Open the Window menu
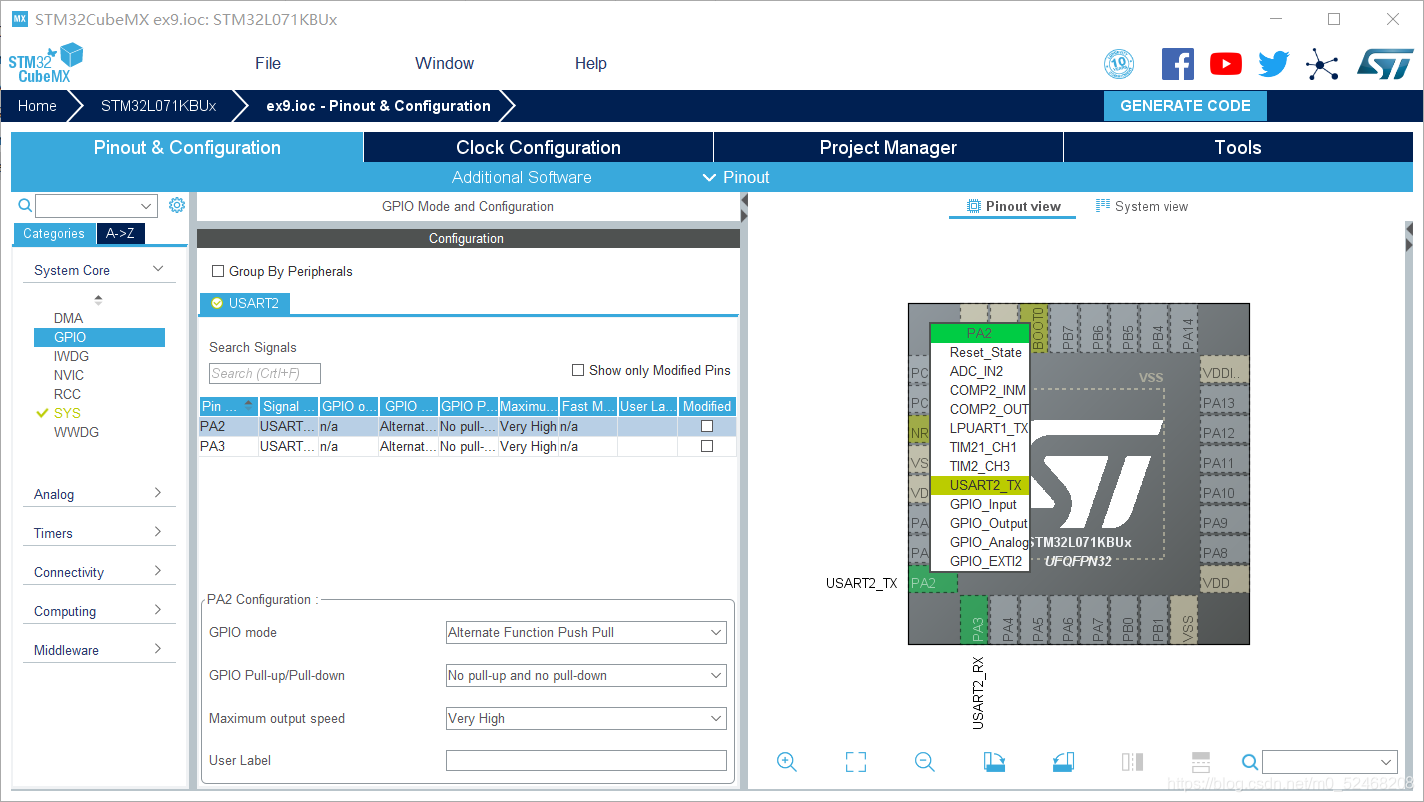 coord(444,63)
